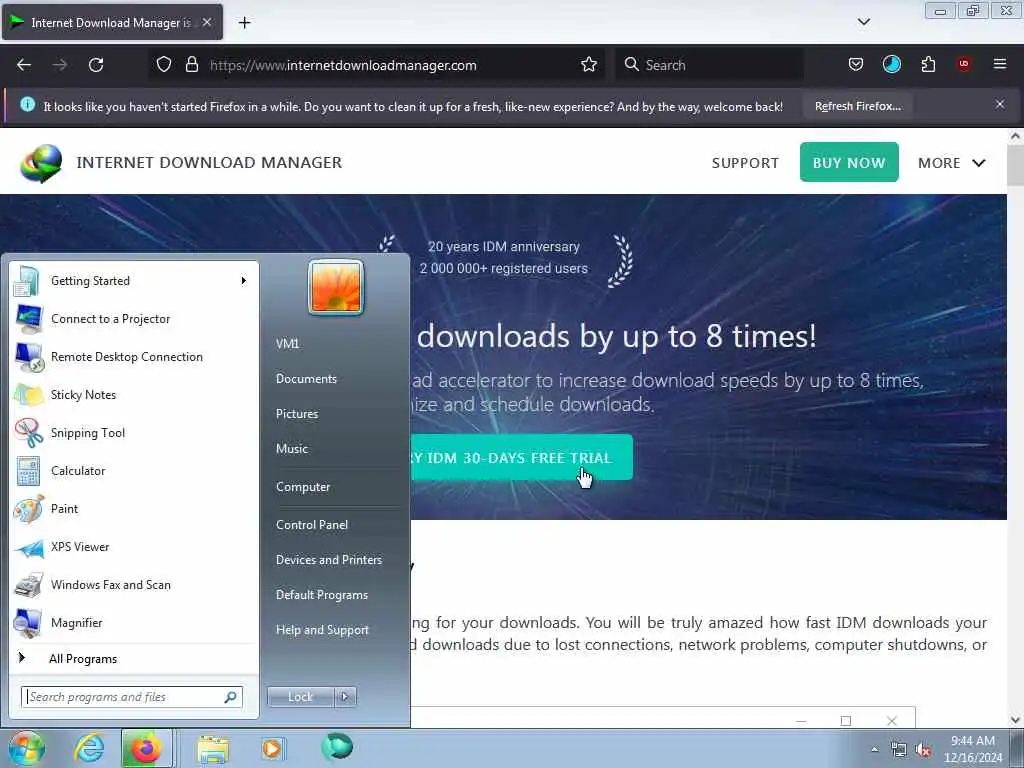Open Windows Media Player taskbar icon
The width and height of the screenshot is (1024, 768).
tap(272, 748)
